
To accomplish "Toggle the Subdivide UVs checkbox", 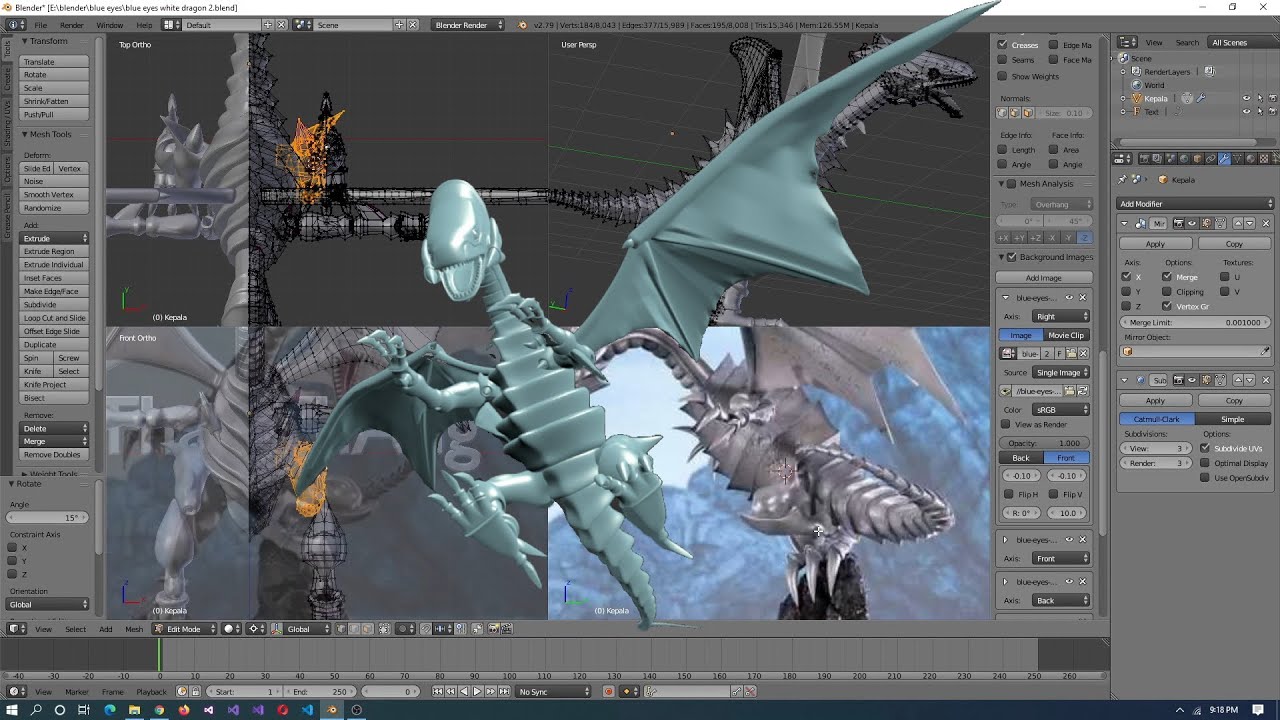I will point(1205,448).
